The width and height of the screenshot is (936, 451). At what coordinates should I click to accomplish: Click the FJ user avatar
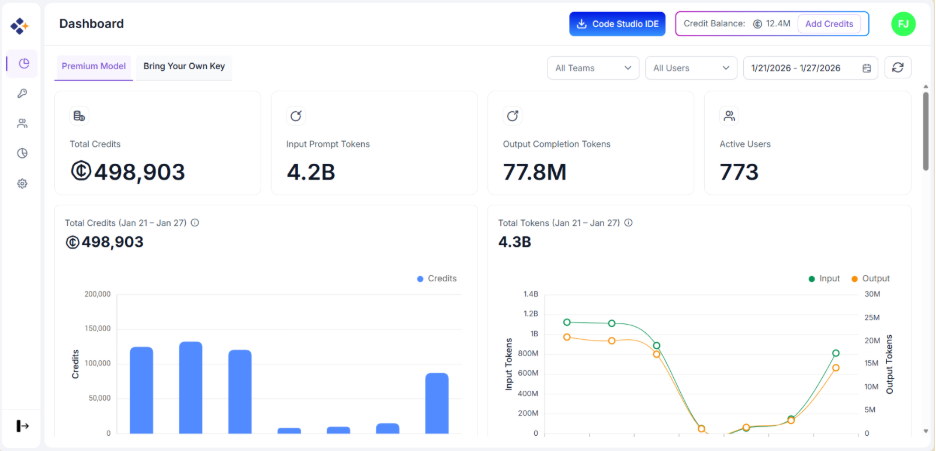pos(903,24)
